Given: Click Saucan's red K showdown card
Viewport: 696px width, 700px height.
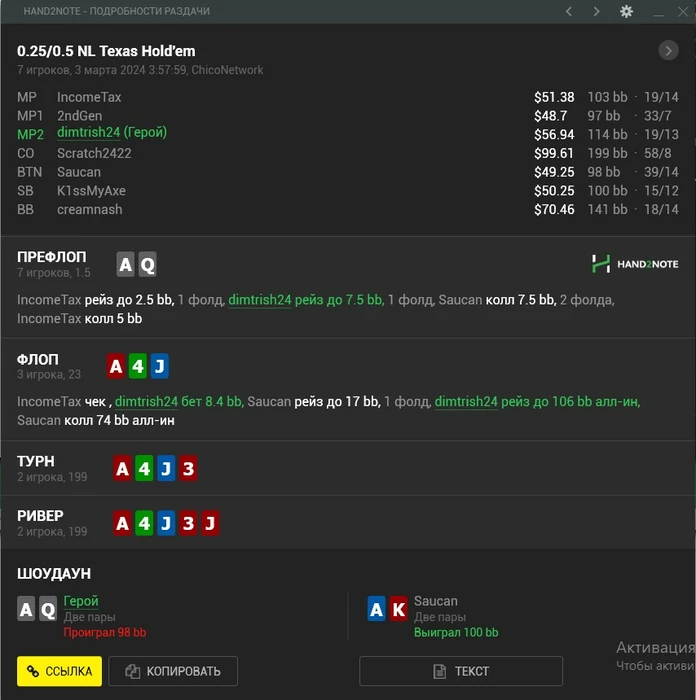Looking at the screenshot, I should tap(399, 609).
